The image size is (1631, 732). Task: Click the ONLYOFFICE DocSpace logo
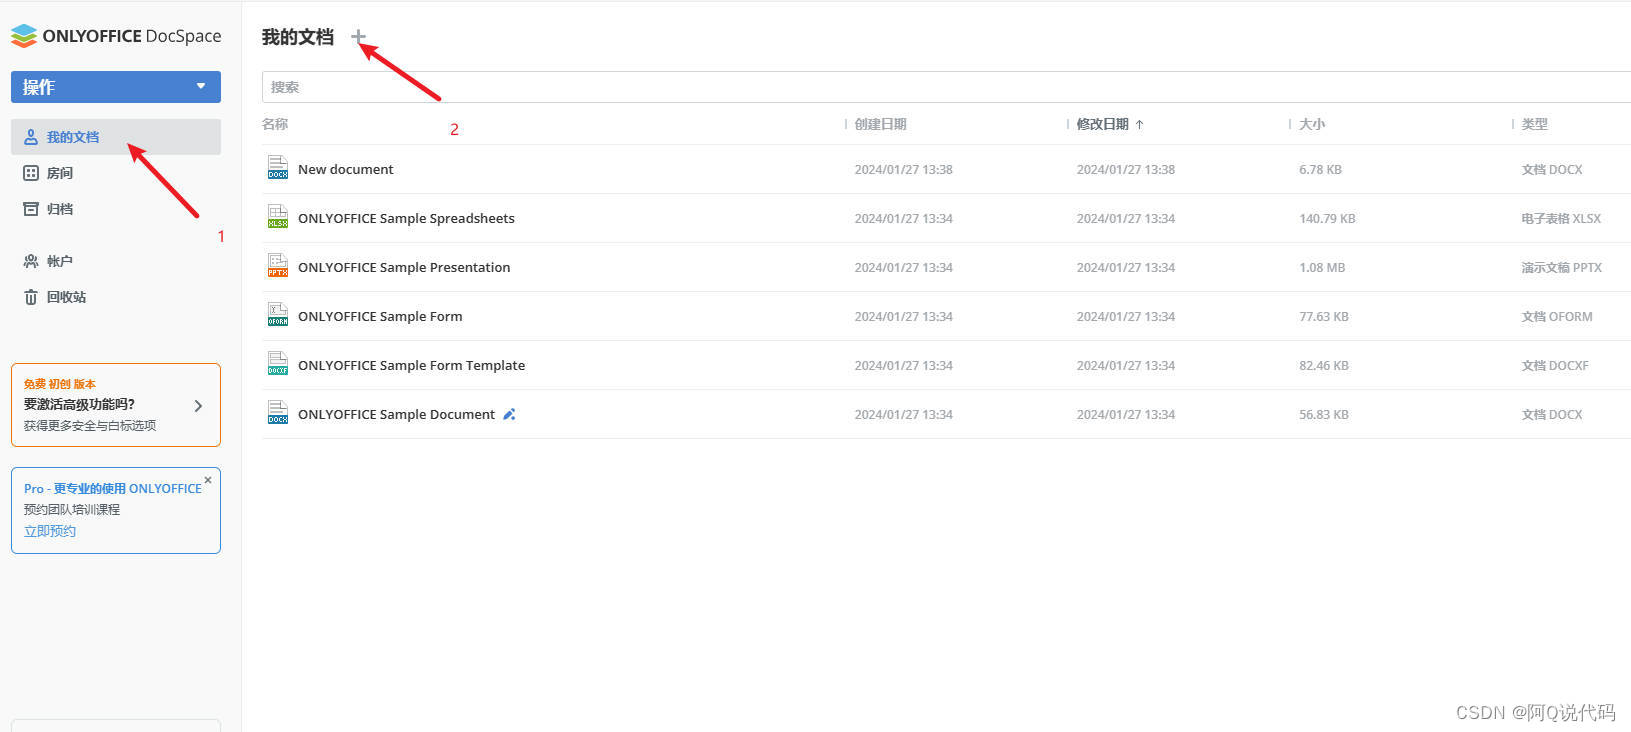click(116, 36)
